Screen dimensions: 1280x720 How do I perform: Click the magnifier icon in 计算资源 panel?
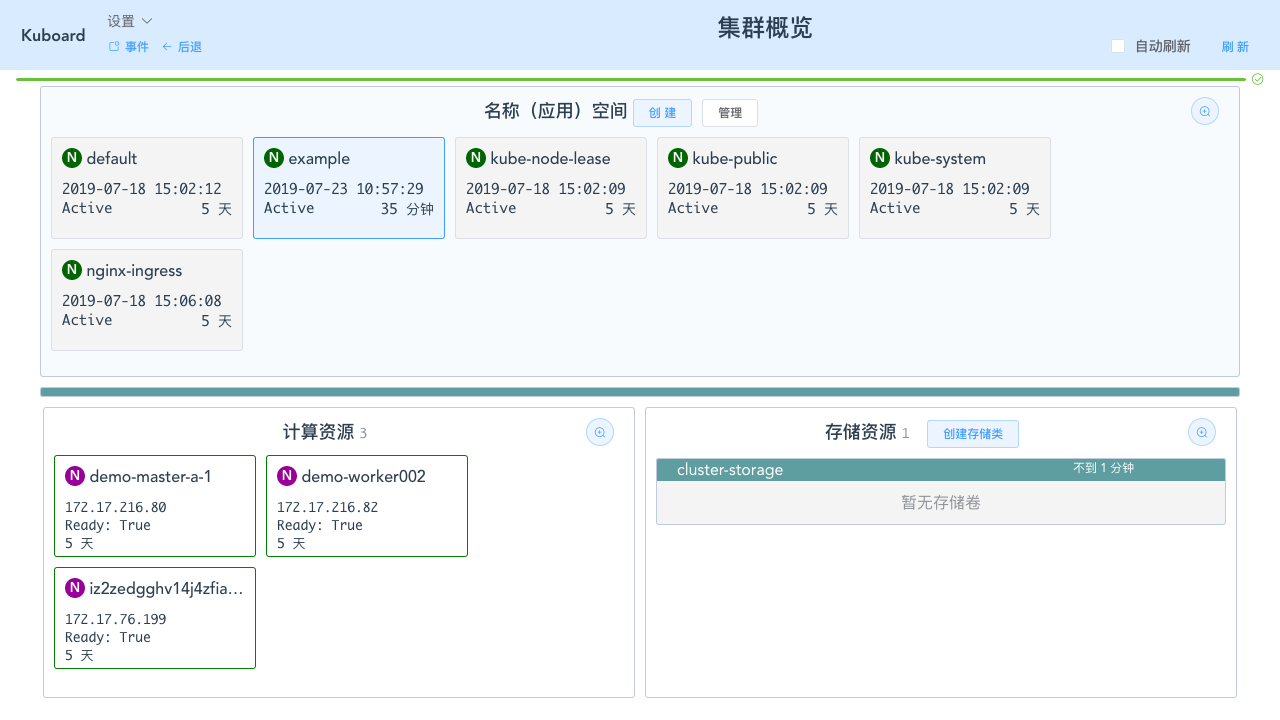coord(599,431)
